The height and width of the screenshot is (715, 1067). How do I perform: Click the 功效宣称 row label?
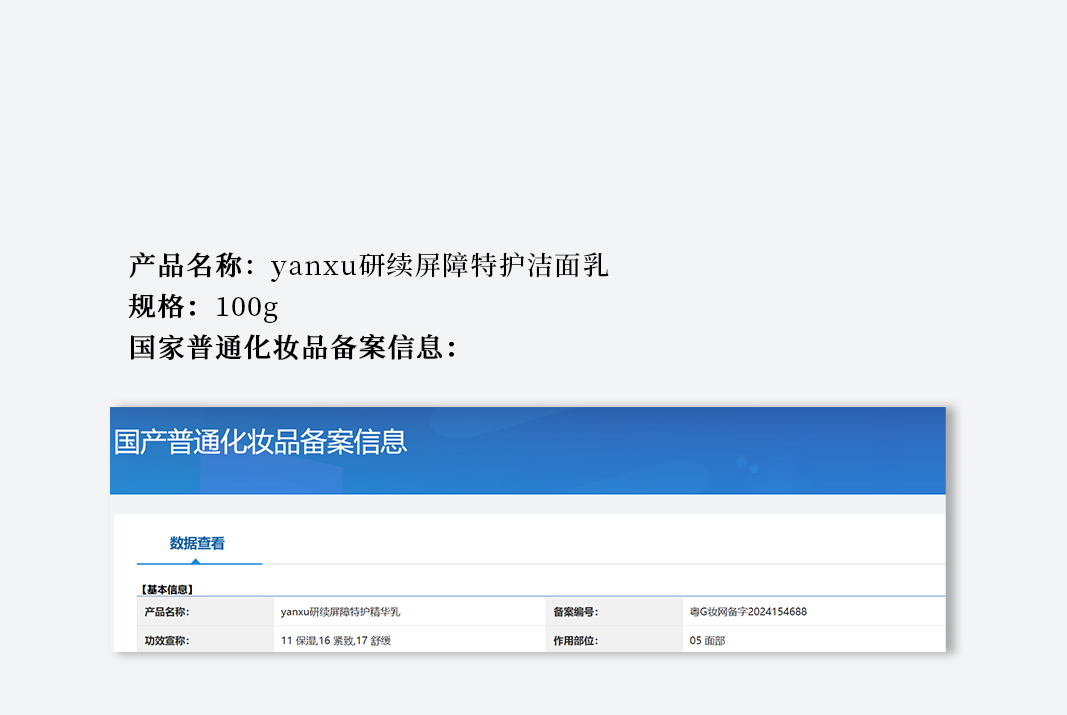tap(167, 641)
